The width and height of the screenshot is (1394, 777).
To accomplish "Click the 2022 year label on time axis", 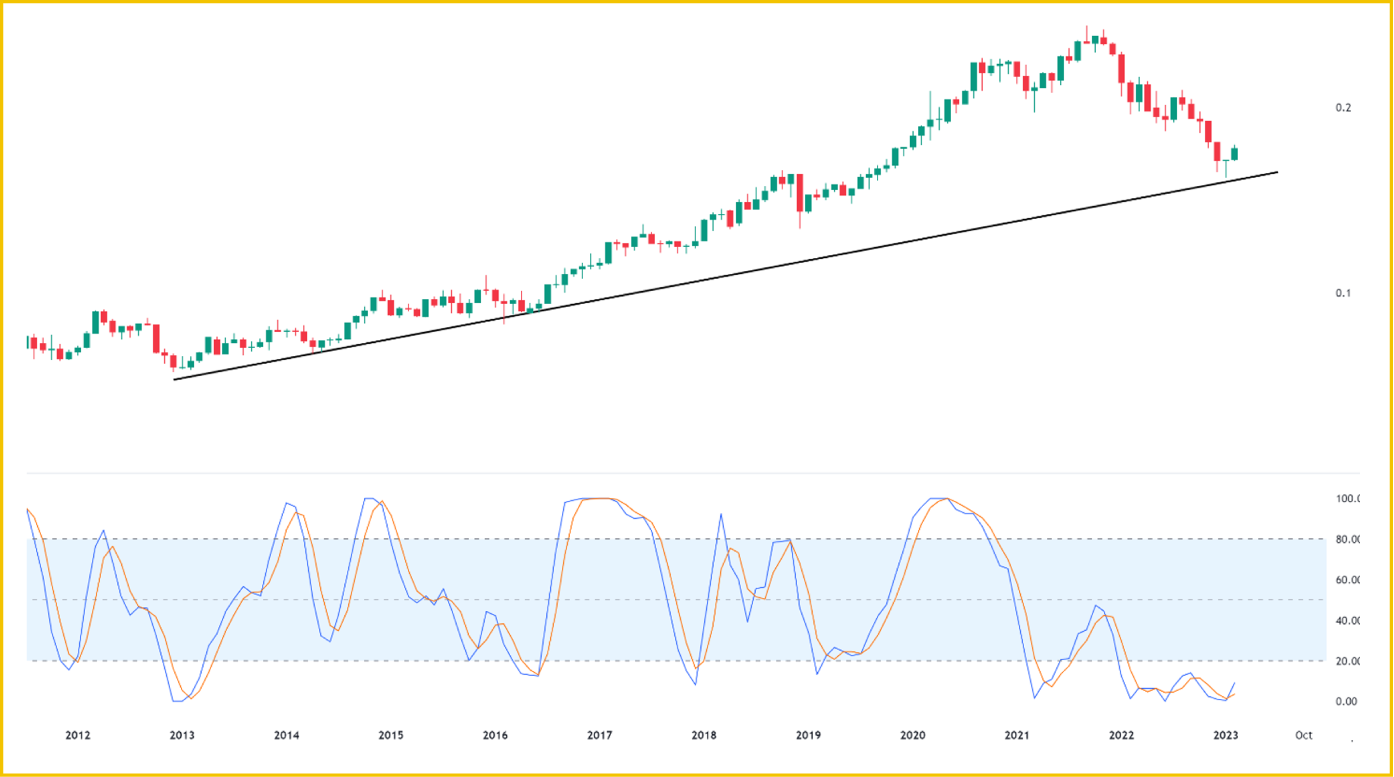I will [x=1121, y=735].
